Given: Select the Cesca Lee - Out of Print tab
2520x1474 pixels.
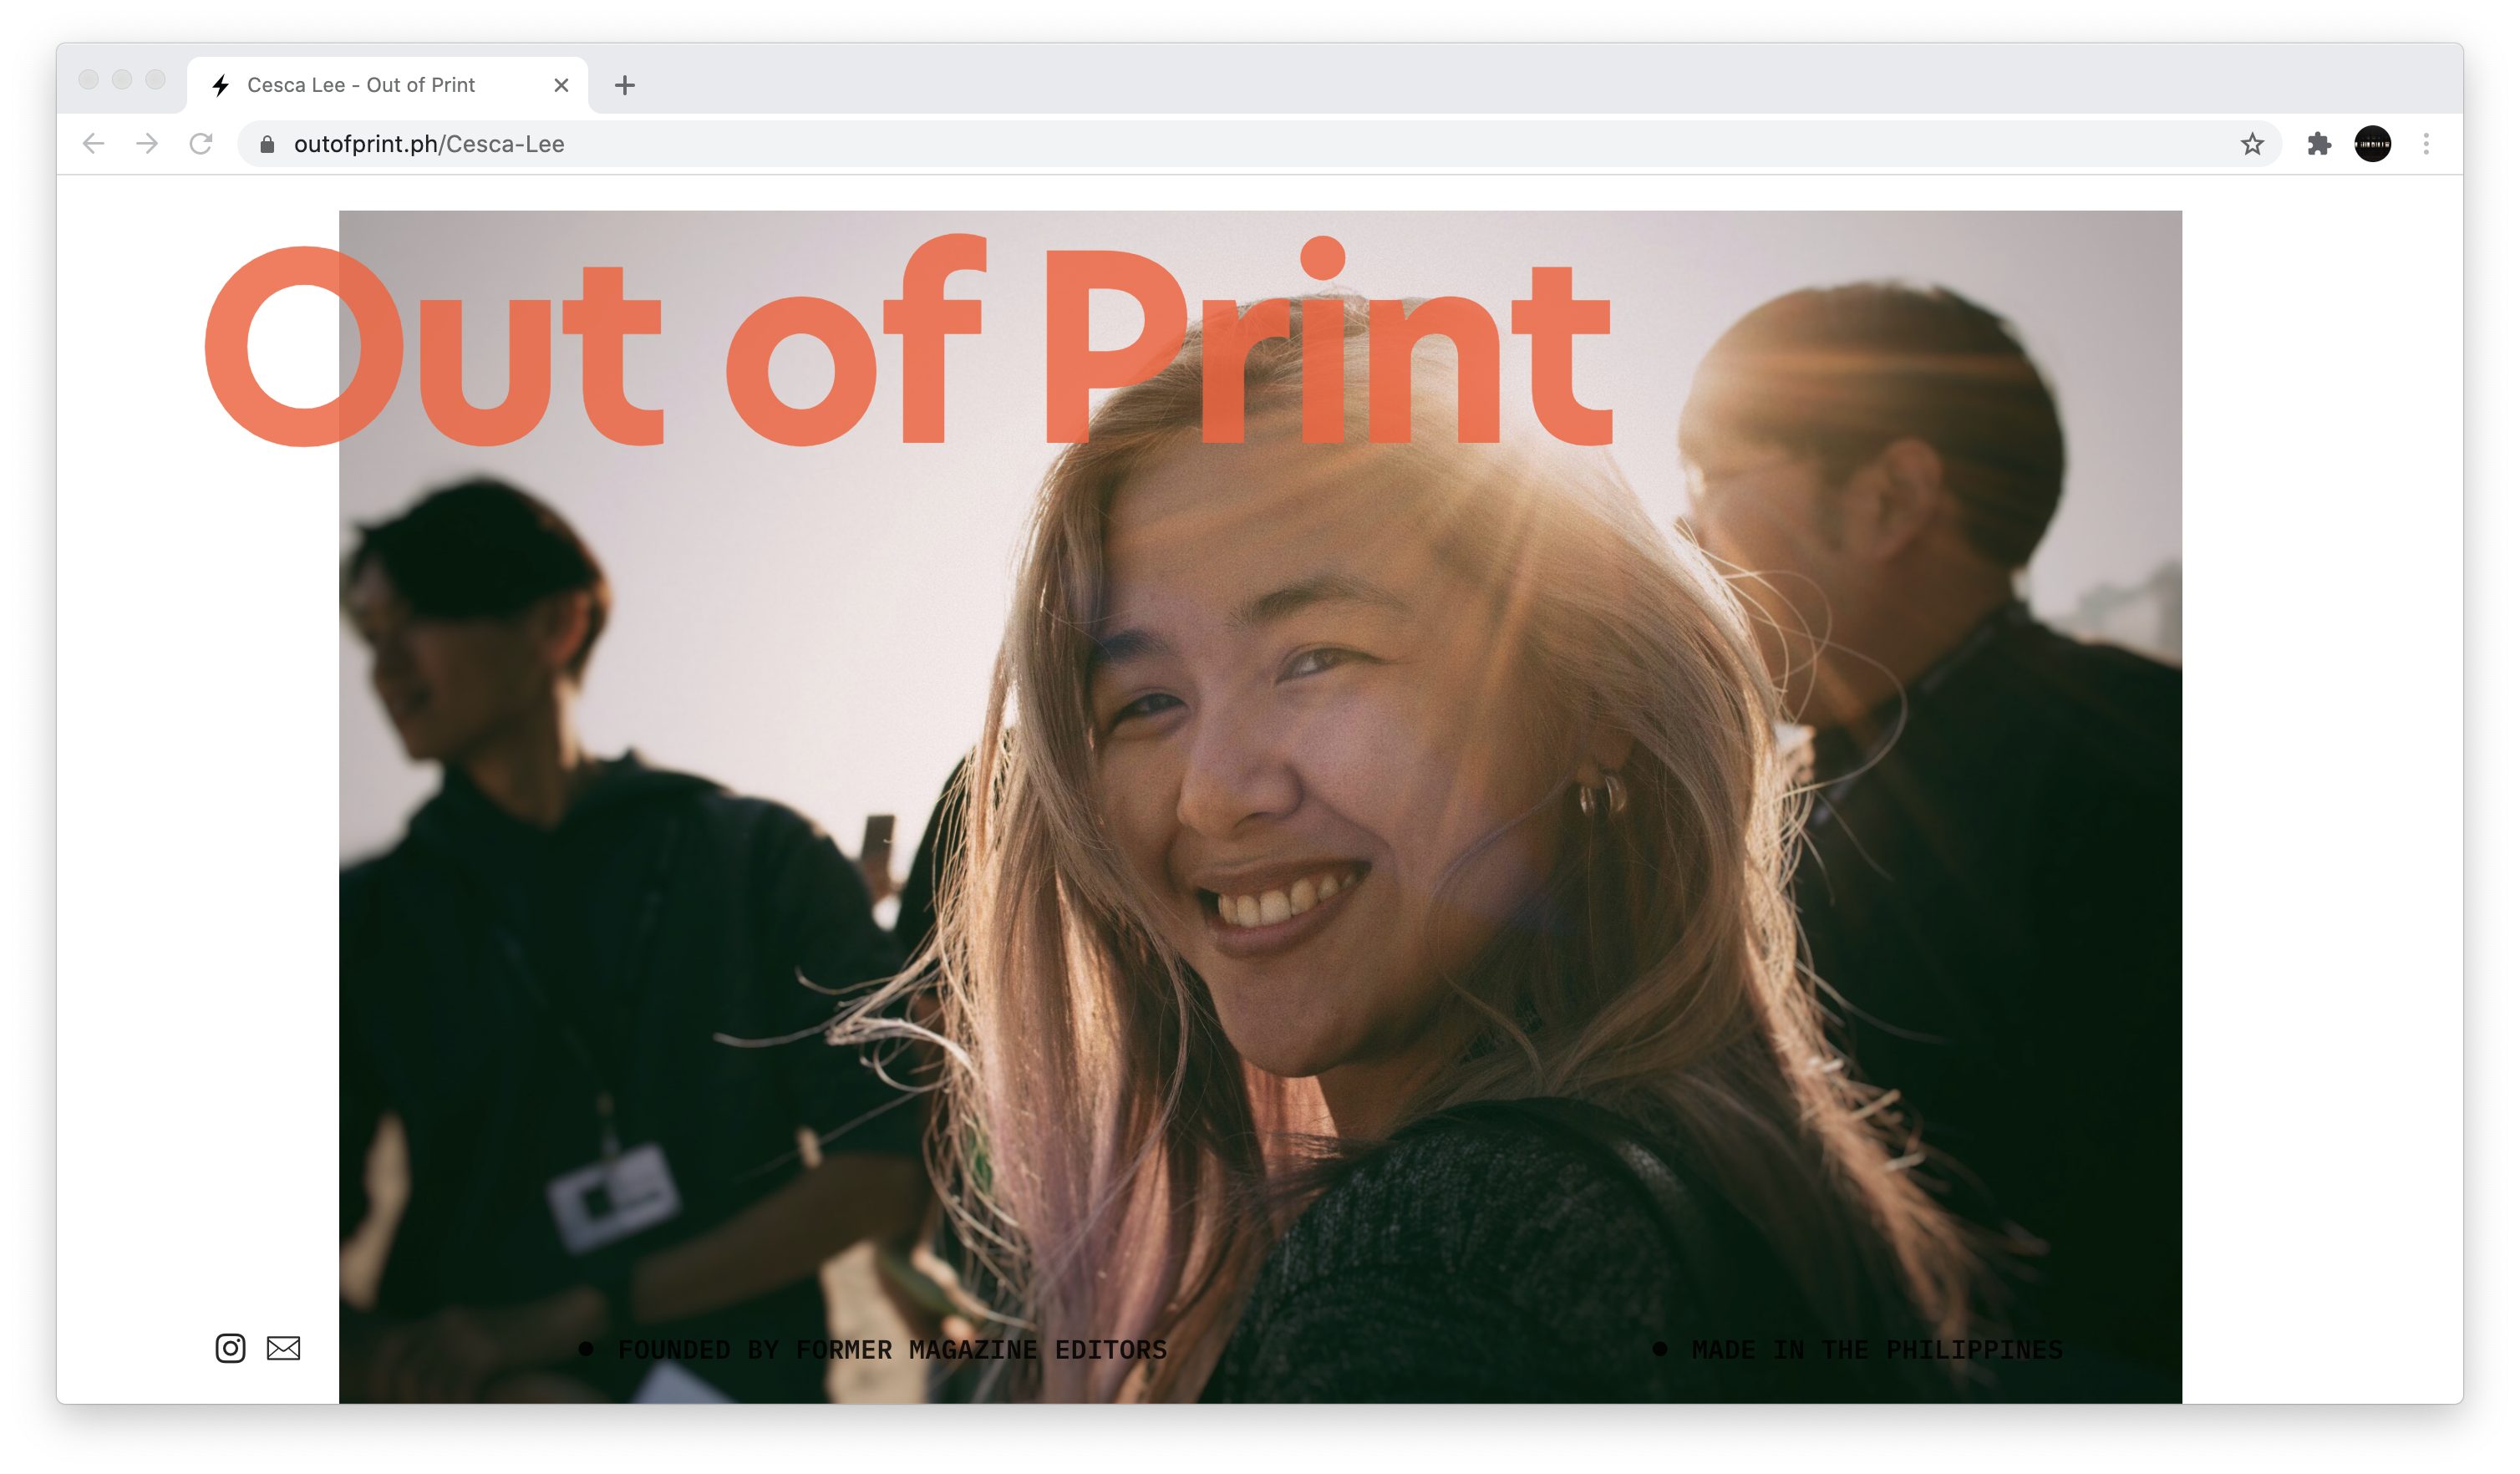Looking at the screenshot, I should coord(360,85).
